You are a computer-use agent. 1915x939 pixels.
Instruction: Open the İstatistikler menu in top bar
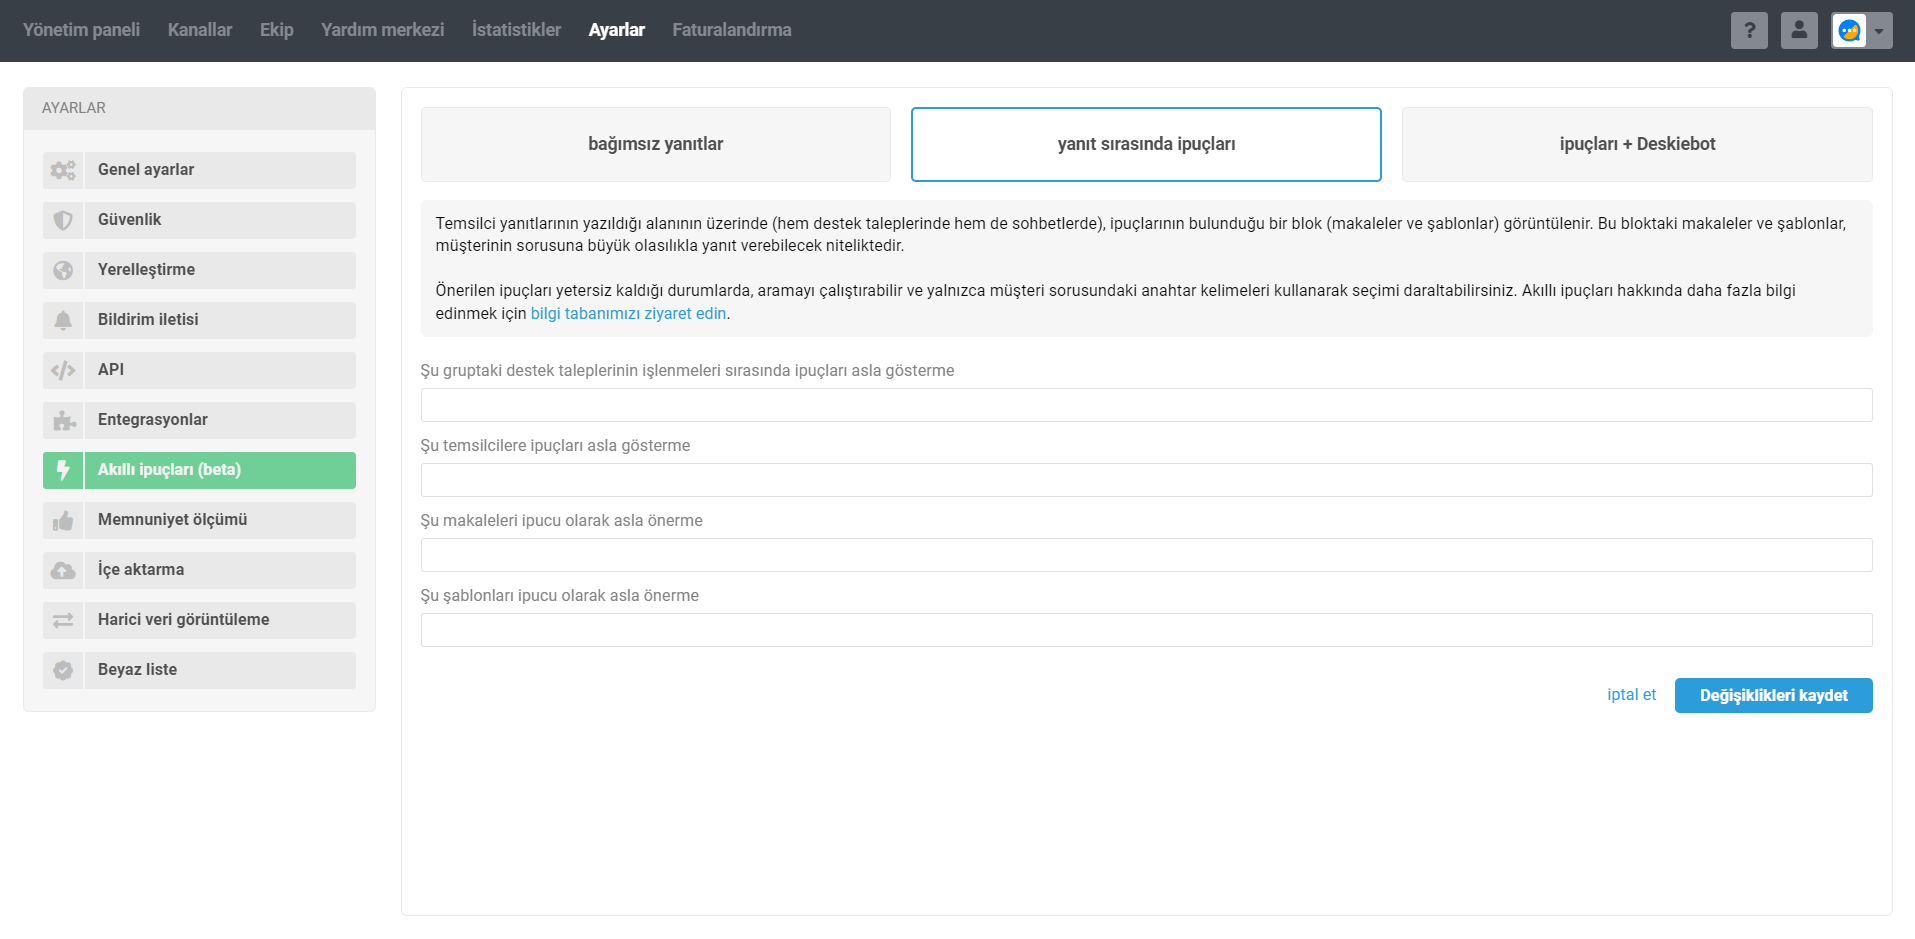coord(516,30)
